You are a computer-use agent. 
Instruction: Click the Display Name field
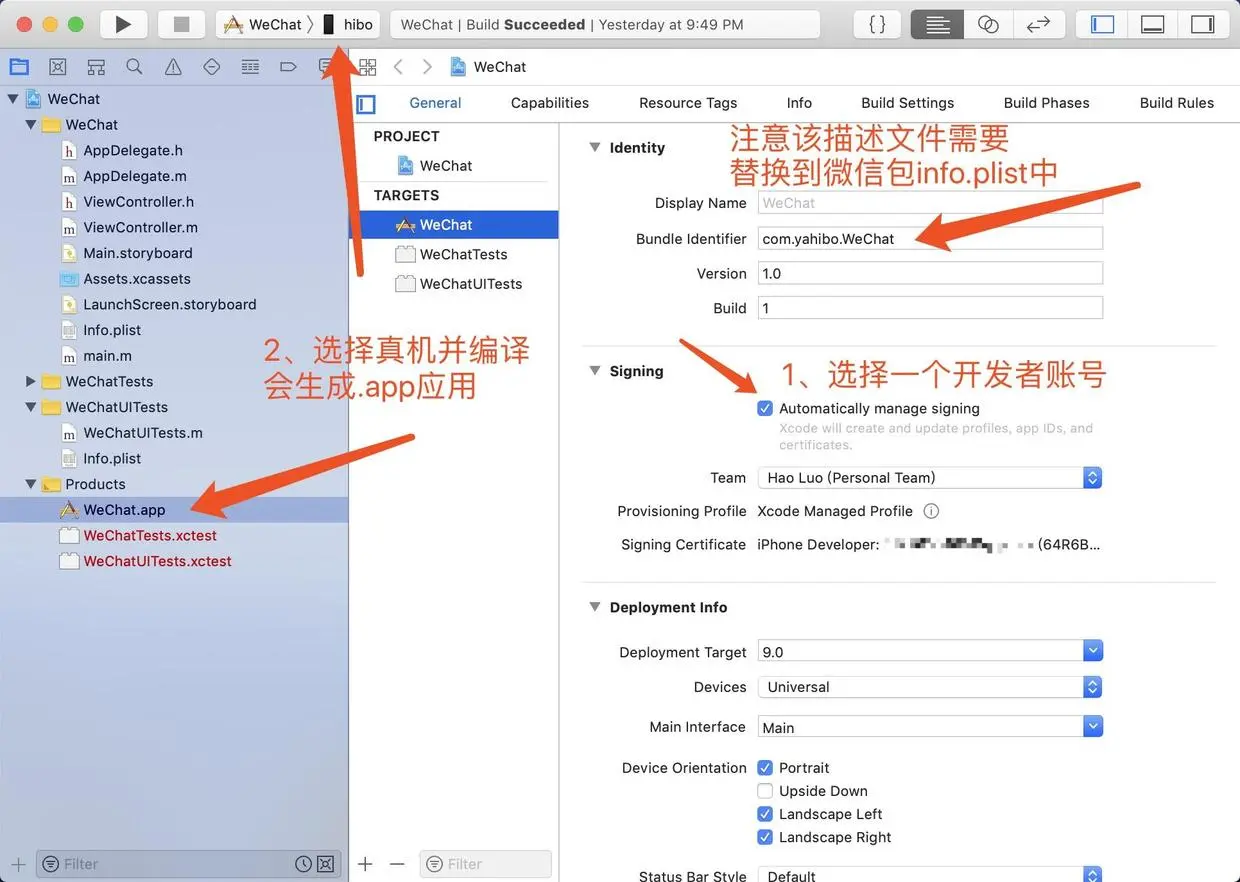[x=930, y=203]
